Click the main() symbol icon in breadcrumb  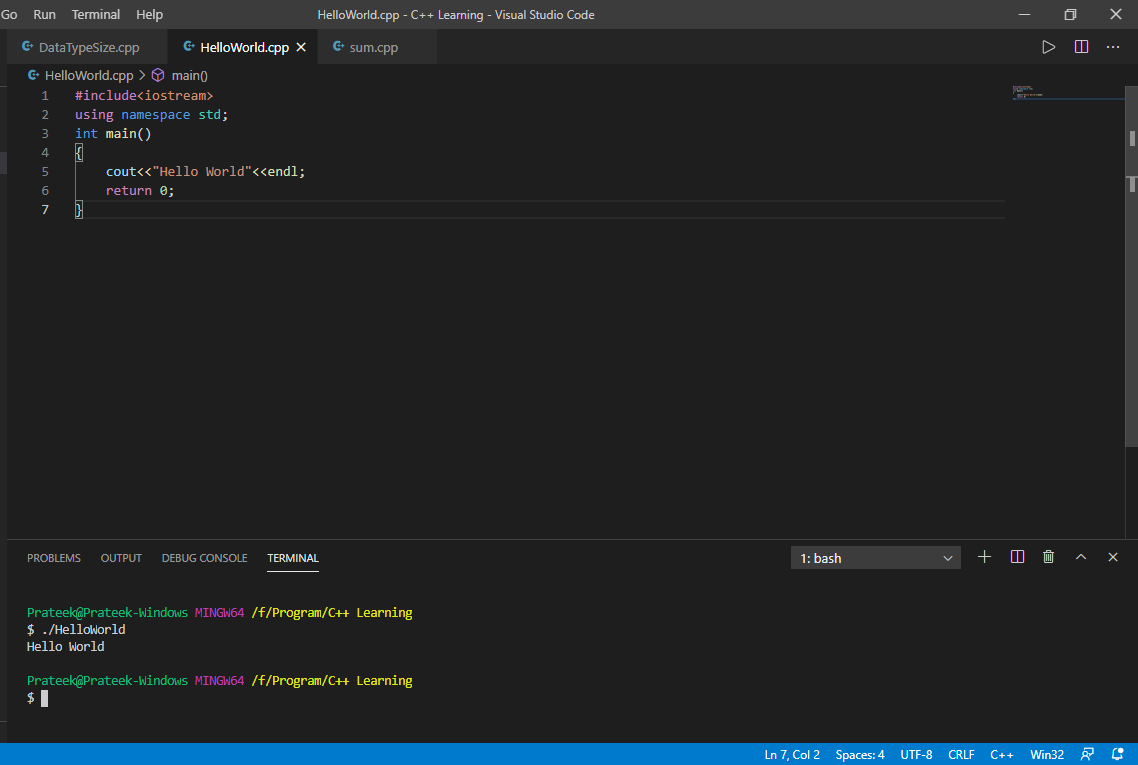[157, 75]
